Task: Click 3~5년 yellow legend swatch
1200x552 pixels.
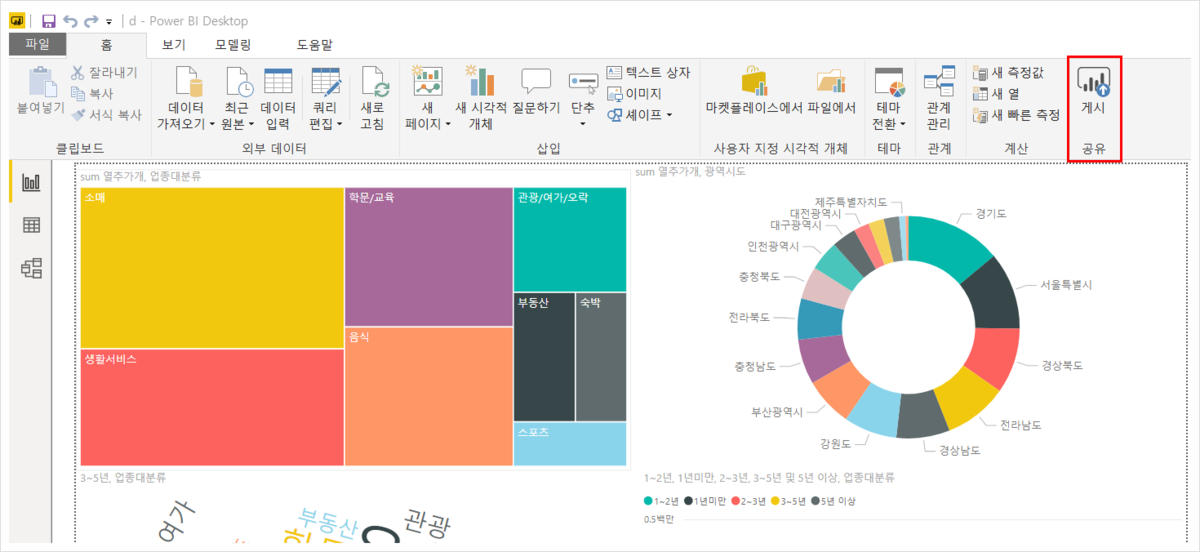Action: [x=775, y=501]
